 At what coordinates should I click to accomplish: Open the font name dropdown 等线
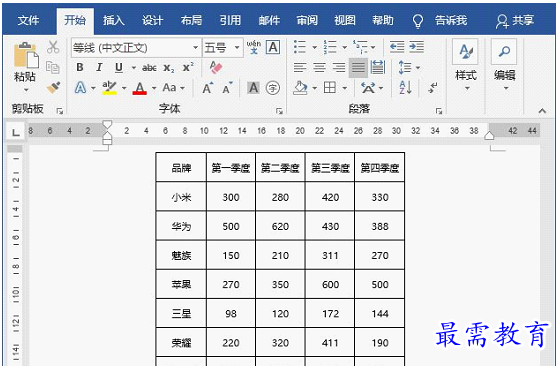pos(196,47)
